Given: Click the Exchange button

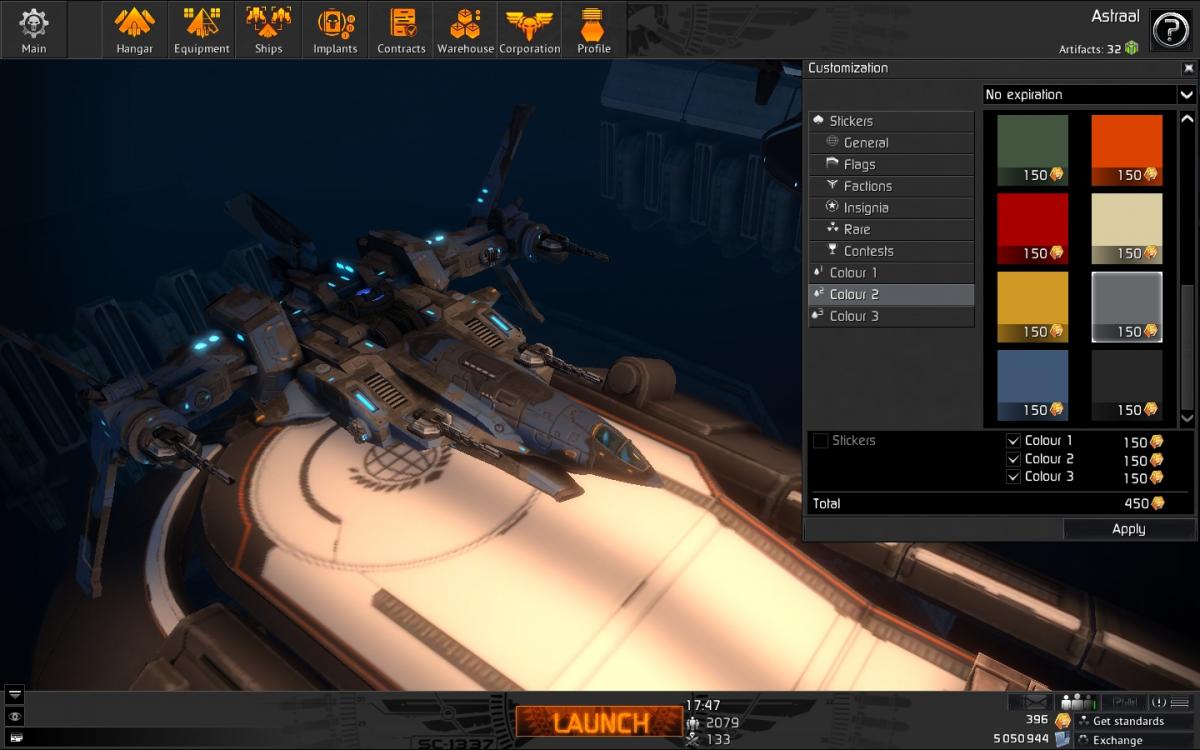Looking at the screenshot, I should pyautogui.click(x=1134, y=740).
